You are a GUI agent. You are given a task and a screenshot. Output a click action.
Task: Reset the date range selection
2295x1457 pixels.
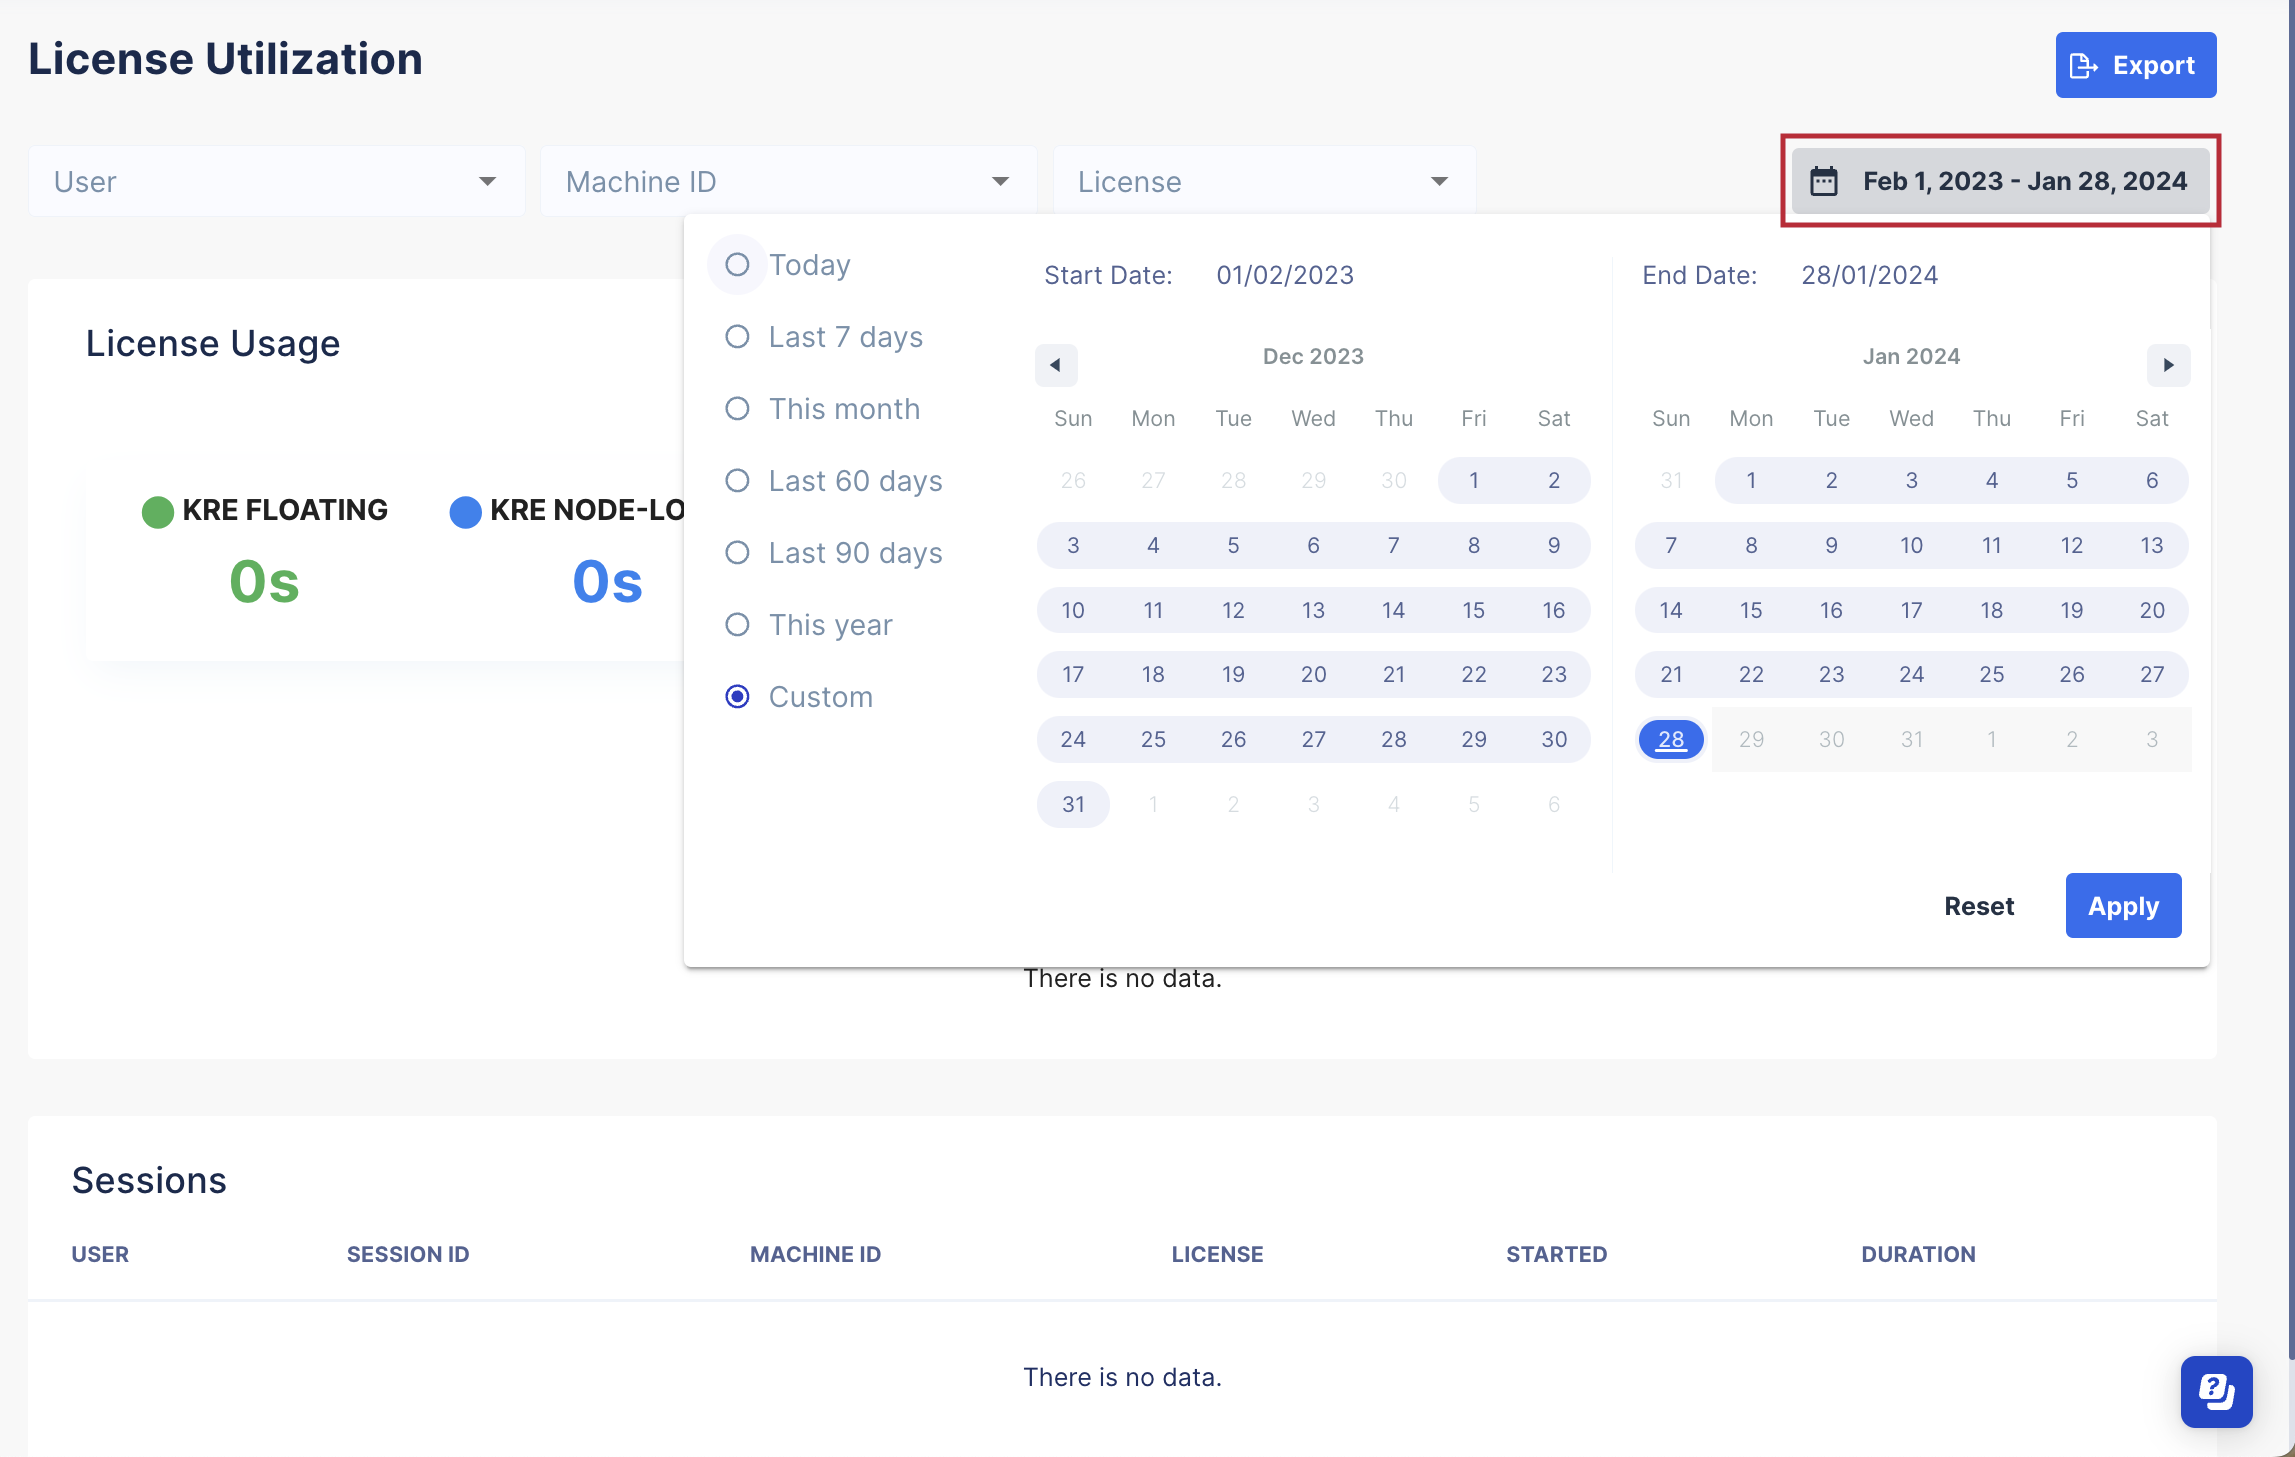[x=1979, y=905]
